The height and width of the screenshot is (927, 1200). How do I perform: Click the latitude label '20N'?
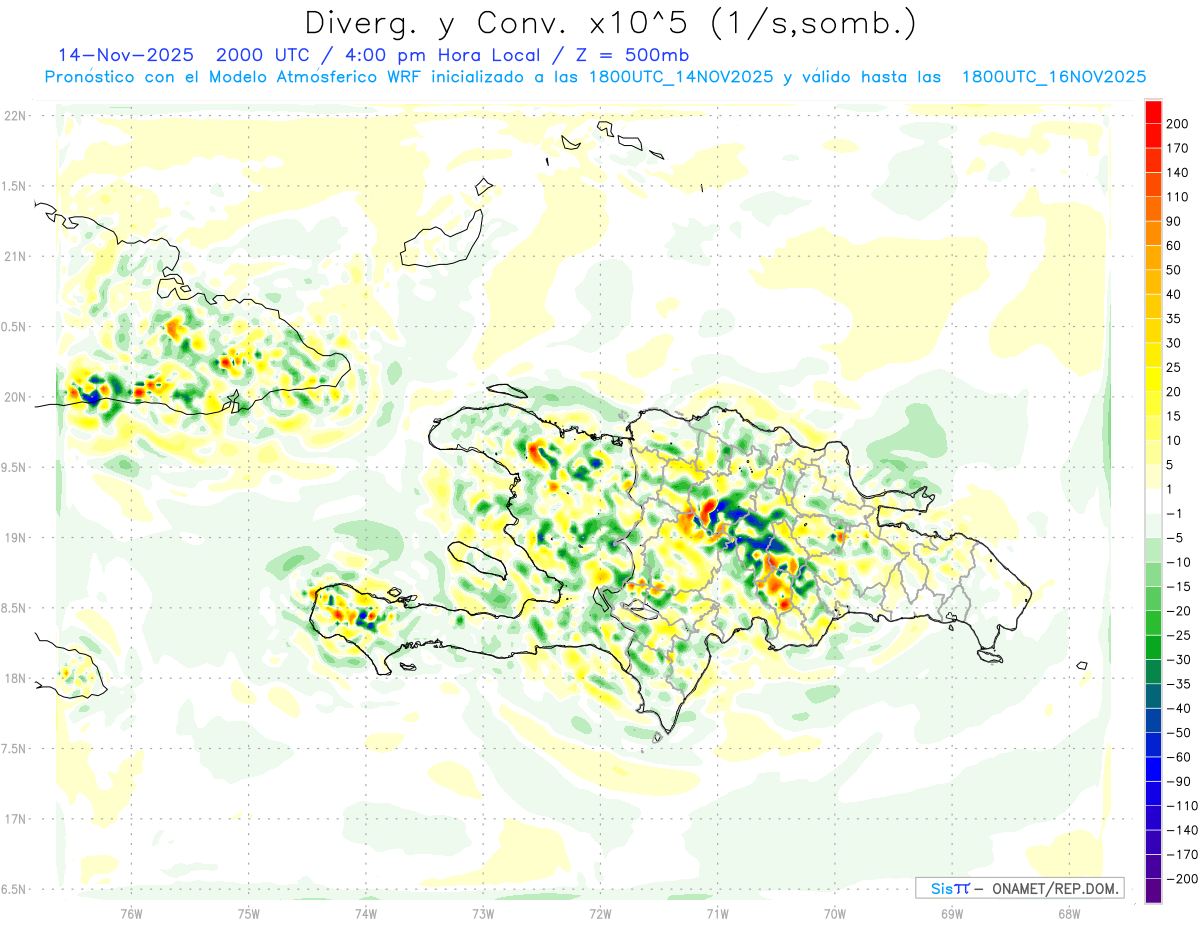point(14,397)
